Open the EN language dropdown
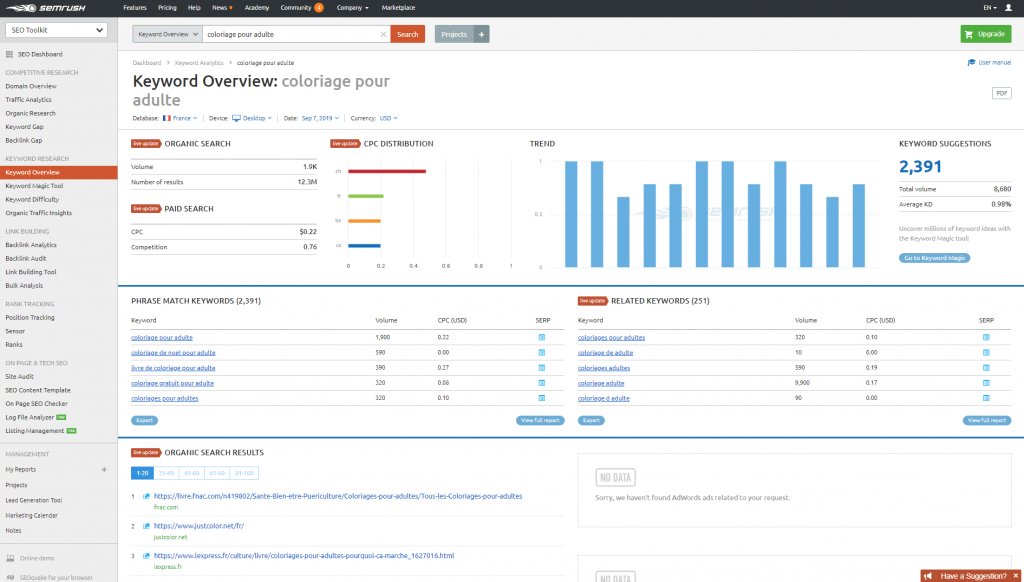Image resolution: width=1024 pixels, height=582 pixels. click(990, 8)
